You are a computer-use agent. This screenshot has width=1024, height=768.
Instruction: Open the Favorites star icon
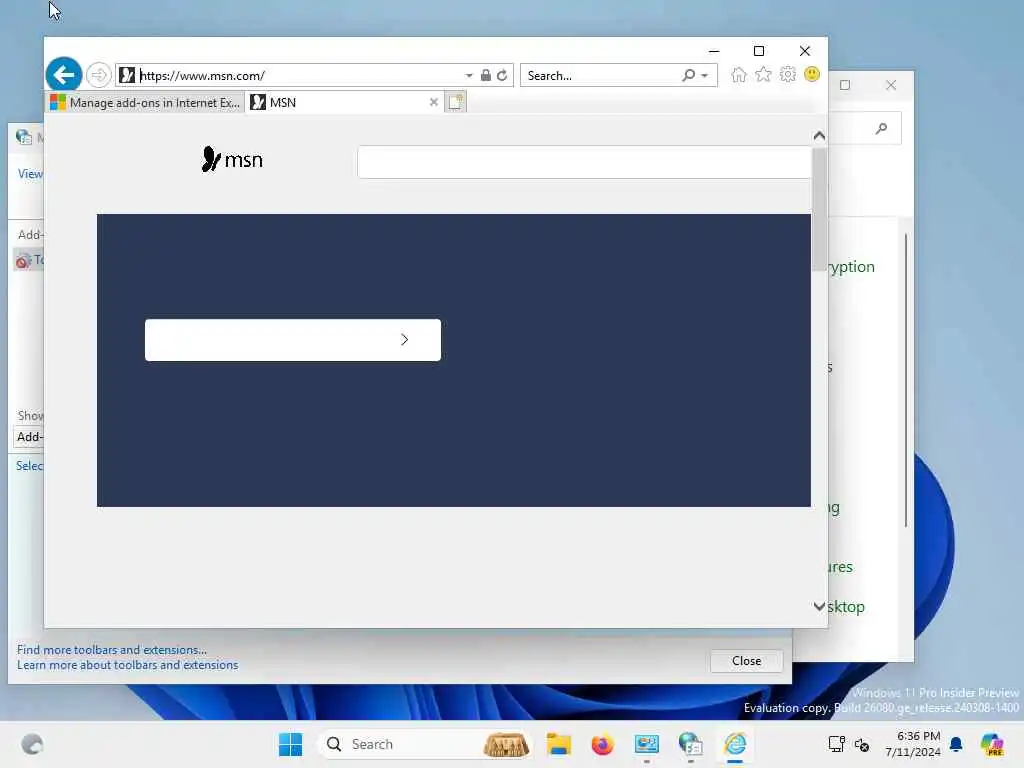pos(763,74)
